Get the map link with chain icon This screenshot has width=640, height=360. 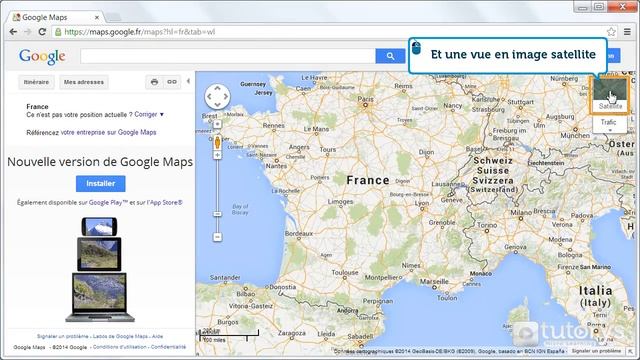[172, 82]
